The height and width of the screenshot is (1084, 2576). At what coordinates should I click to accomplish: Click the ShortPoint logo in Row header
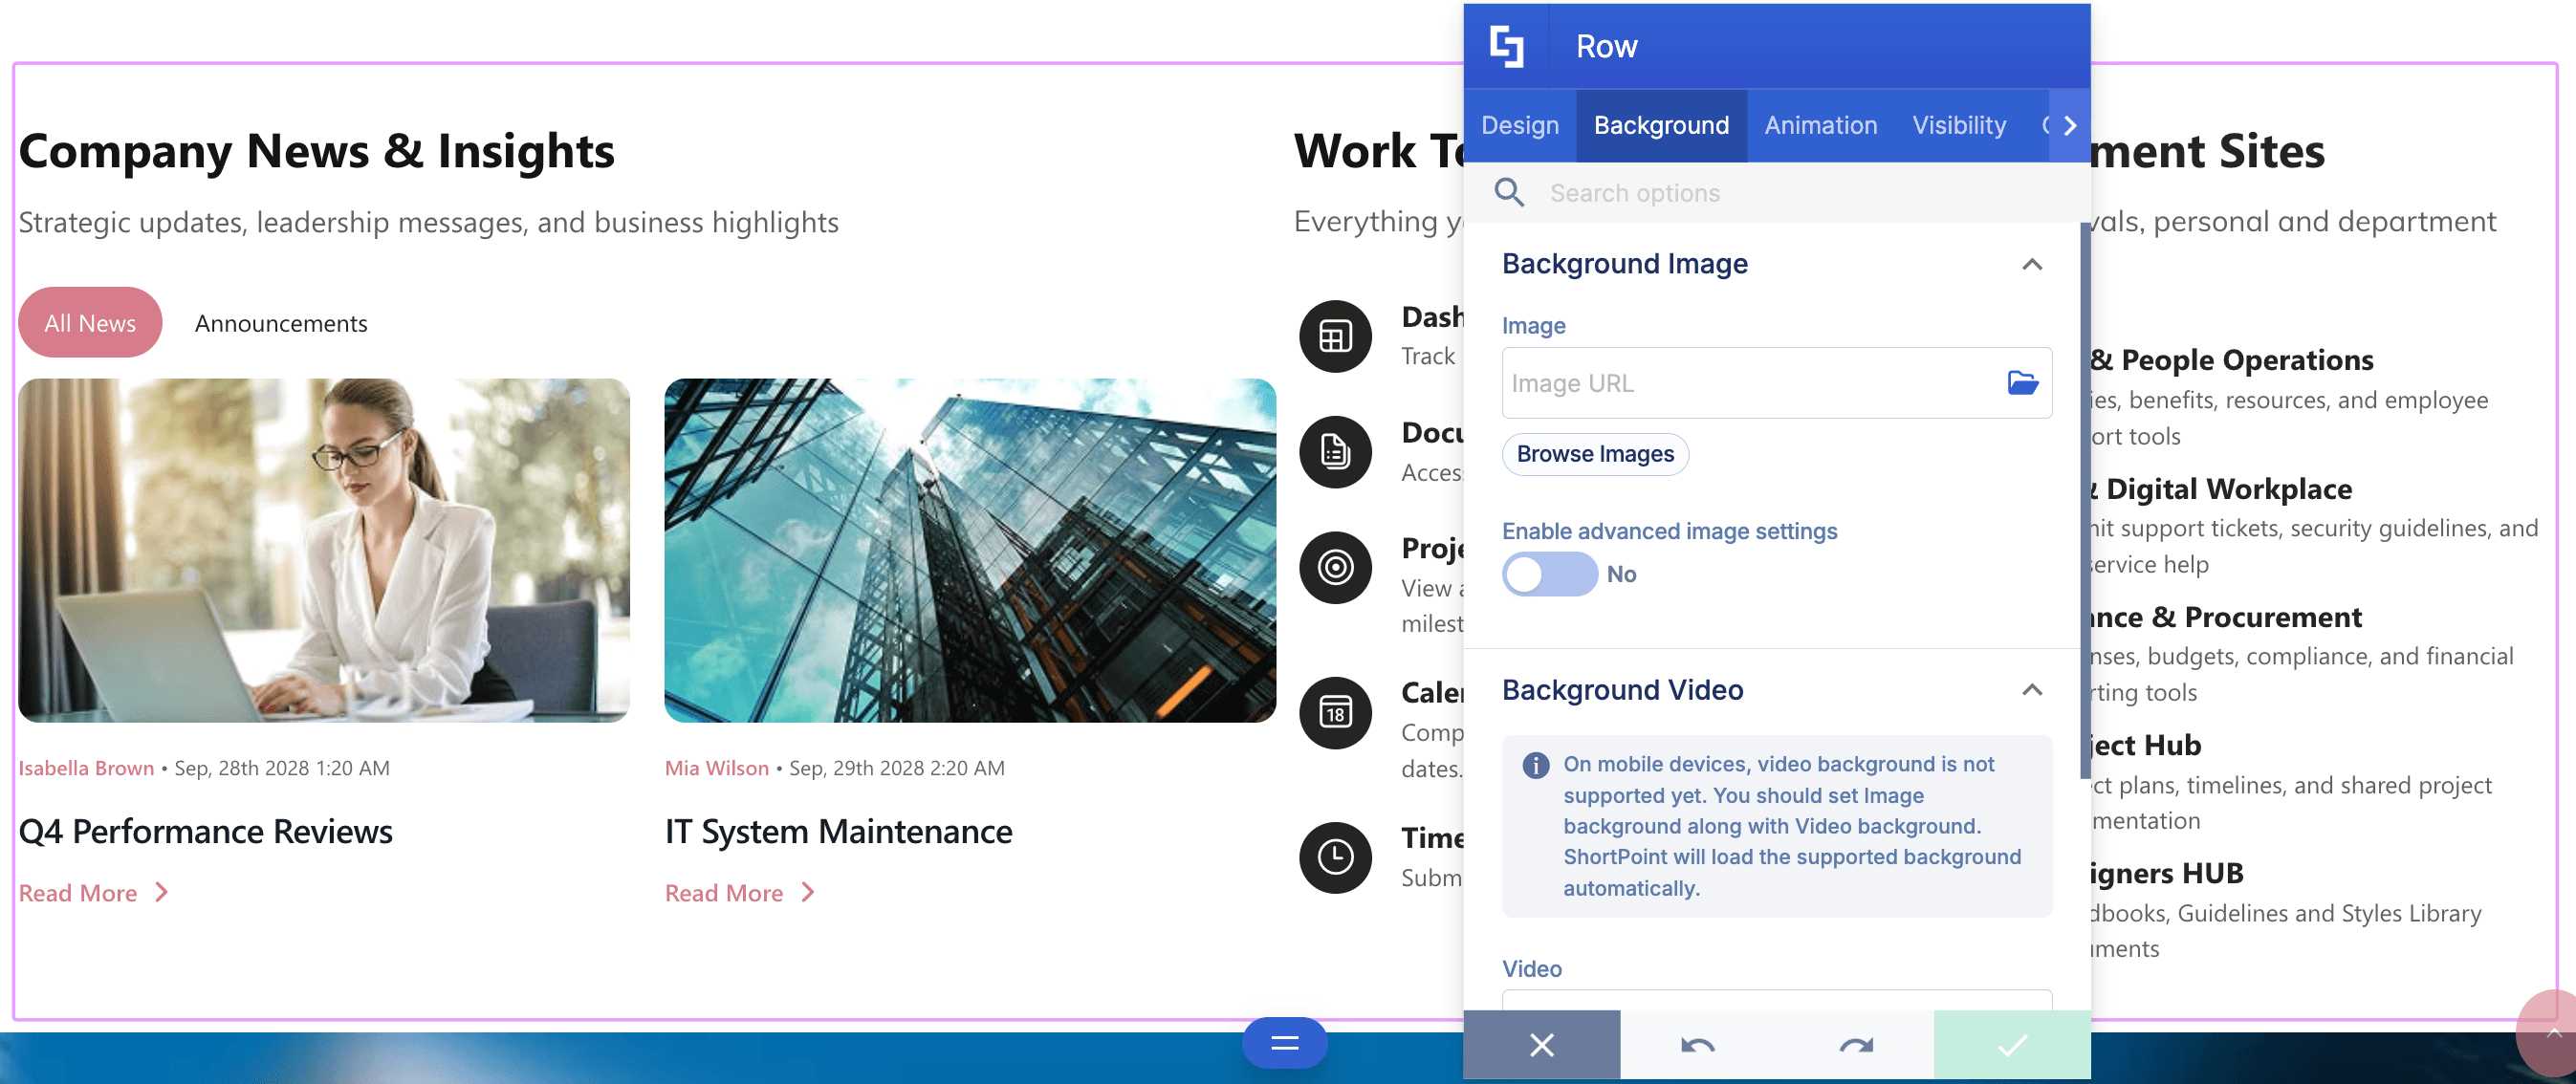tap(1506, 46)
